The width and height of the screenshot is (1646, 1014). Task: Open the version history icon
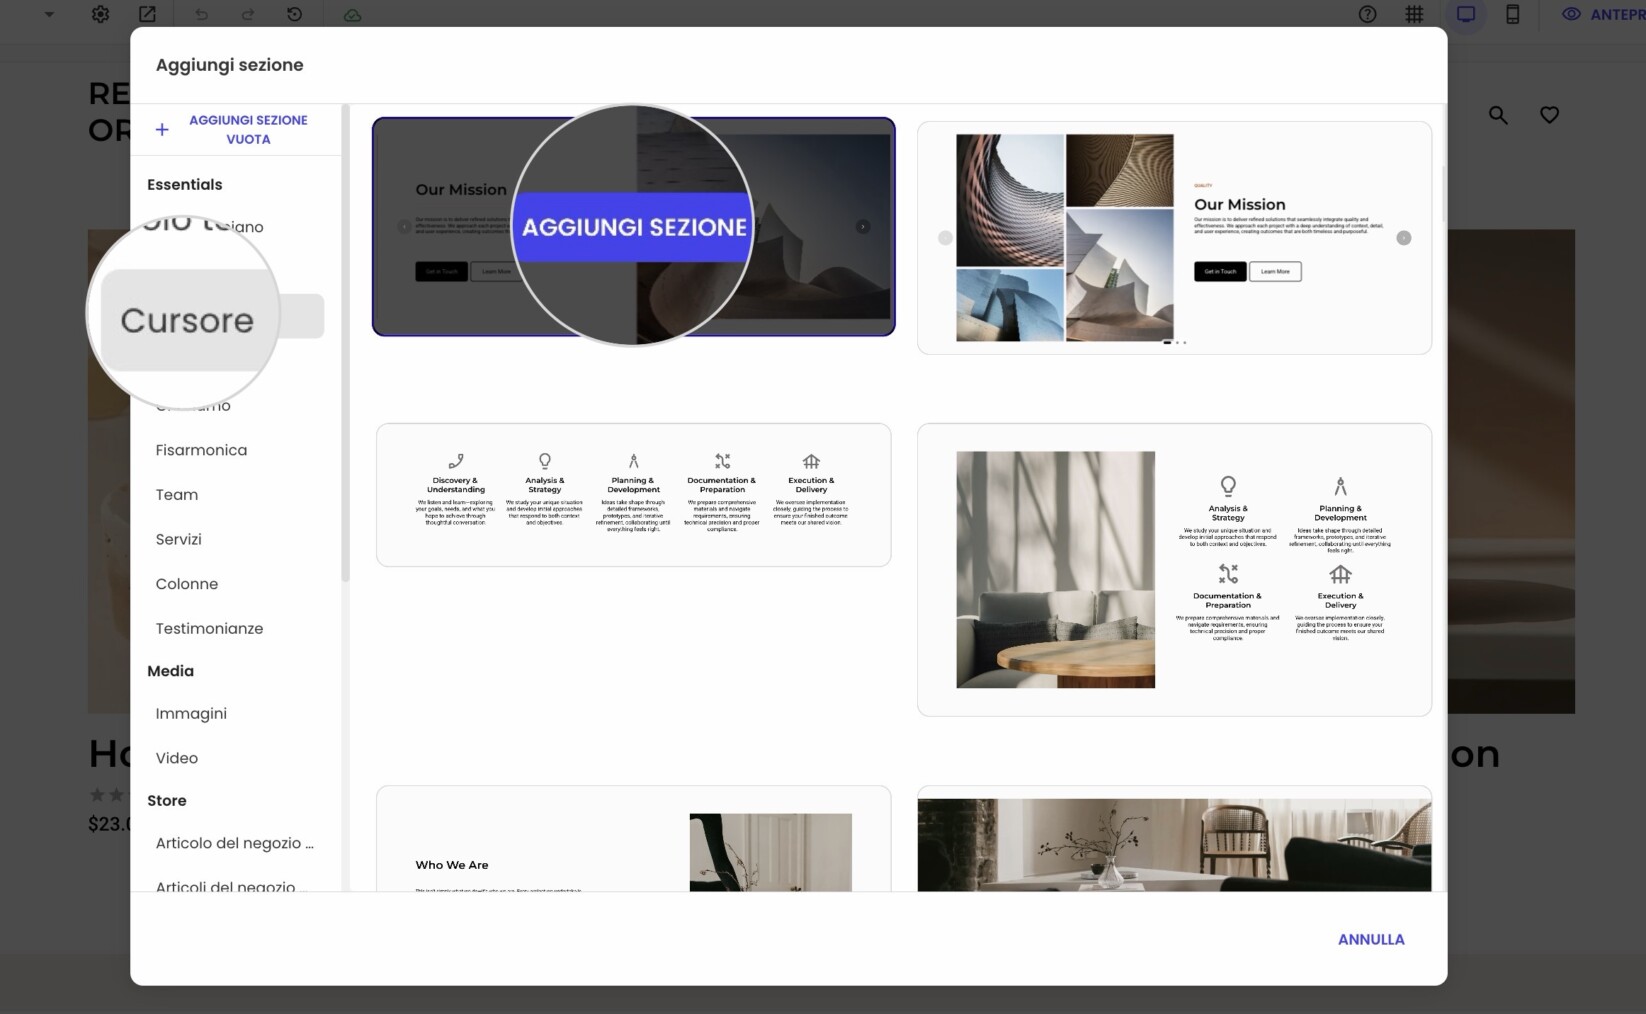[294, 14]
